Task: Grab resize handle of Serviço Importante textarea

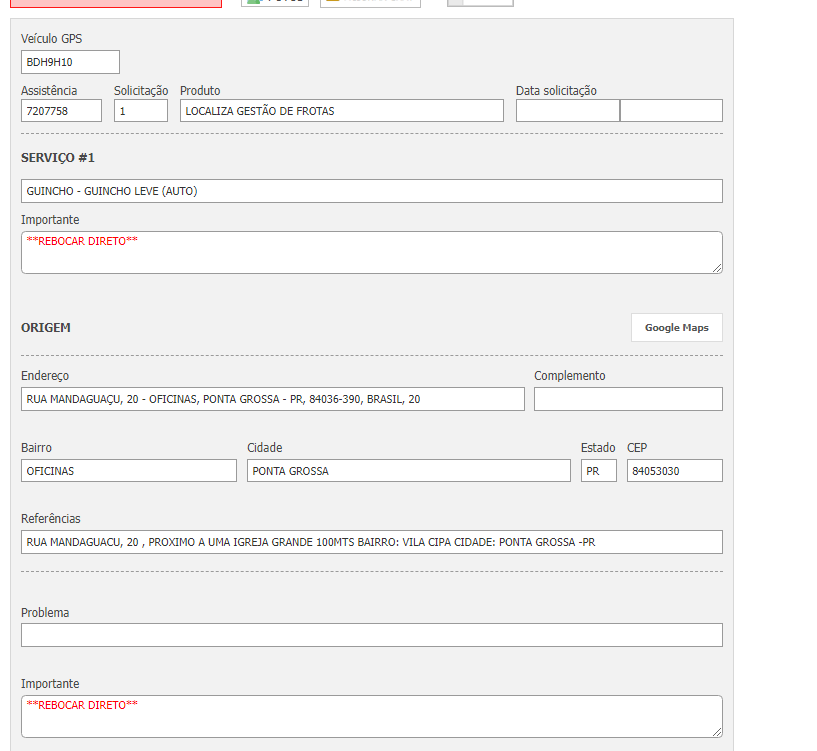Action: pos(717,268)
